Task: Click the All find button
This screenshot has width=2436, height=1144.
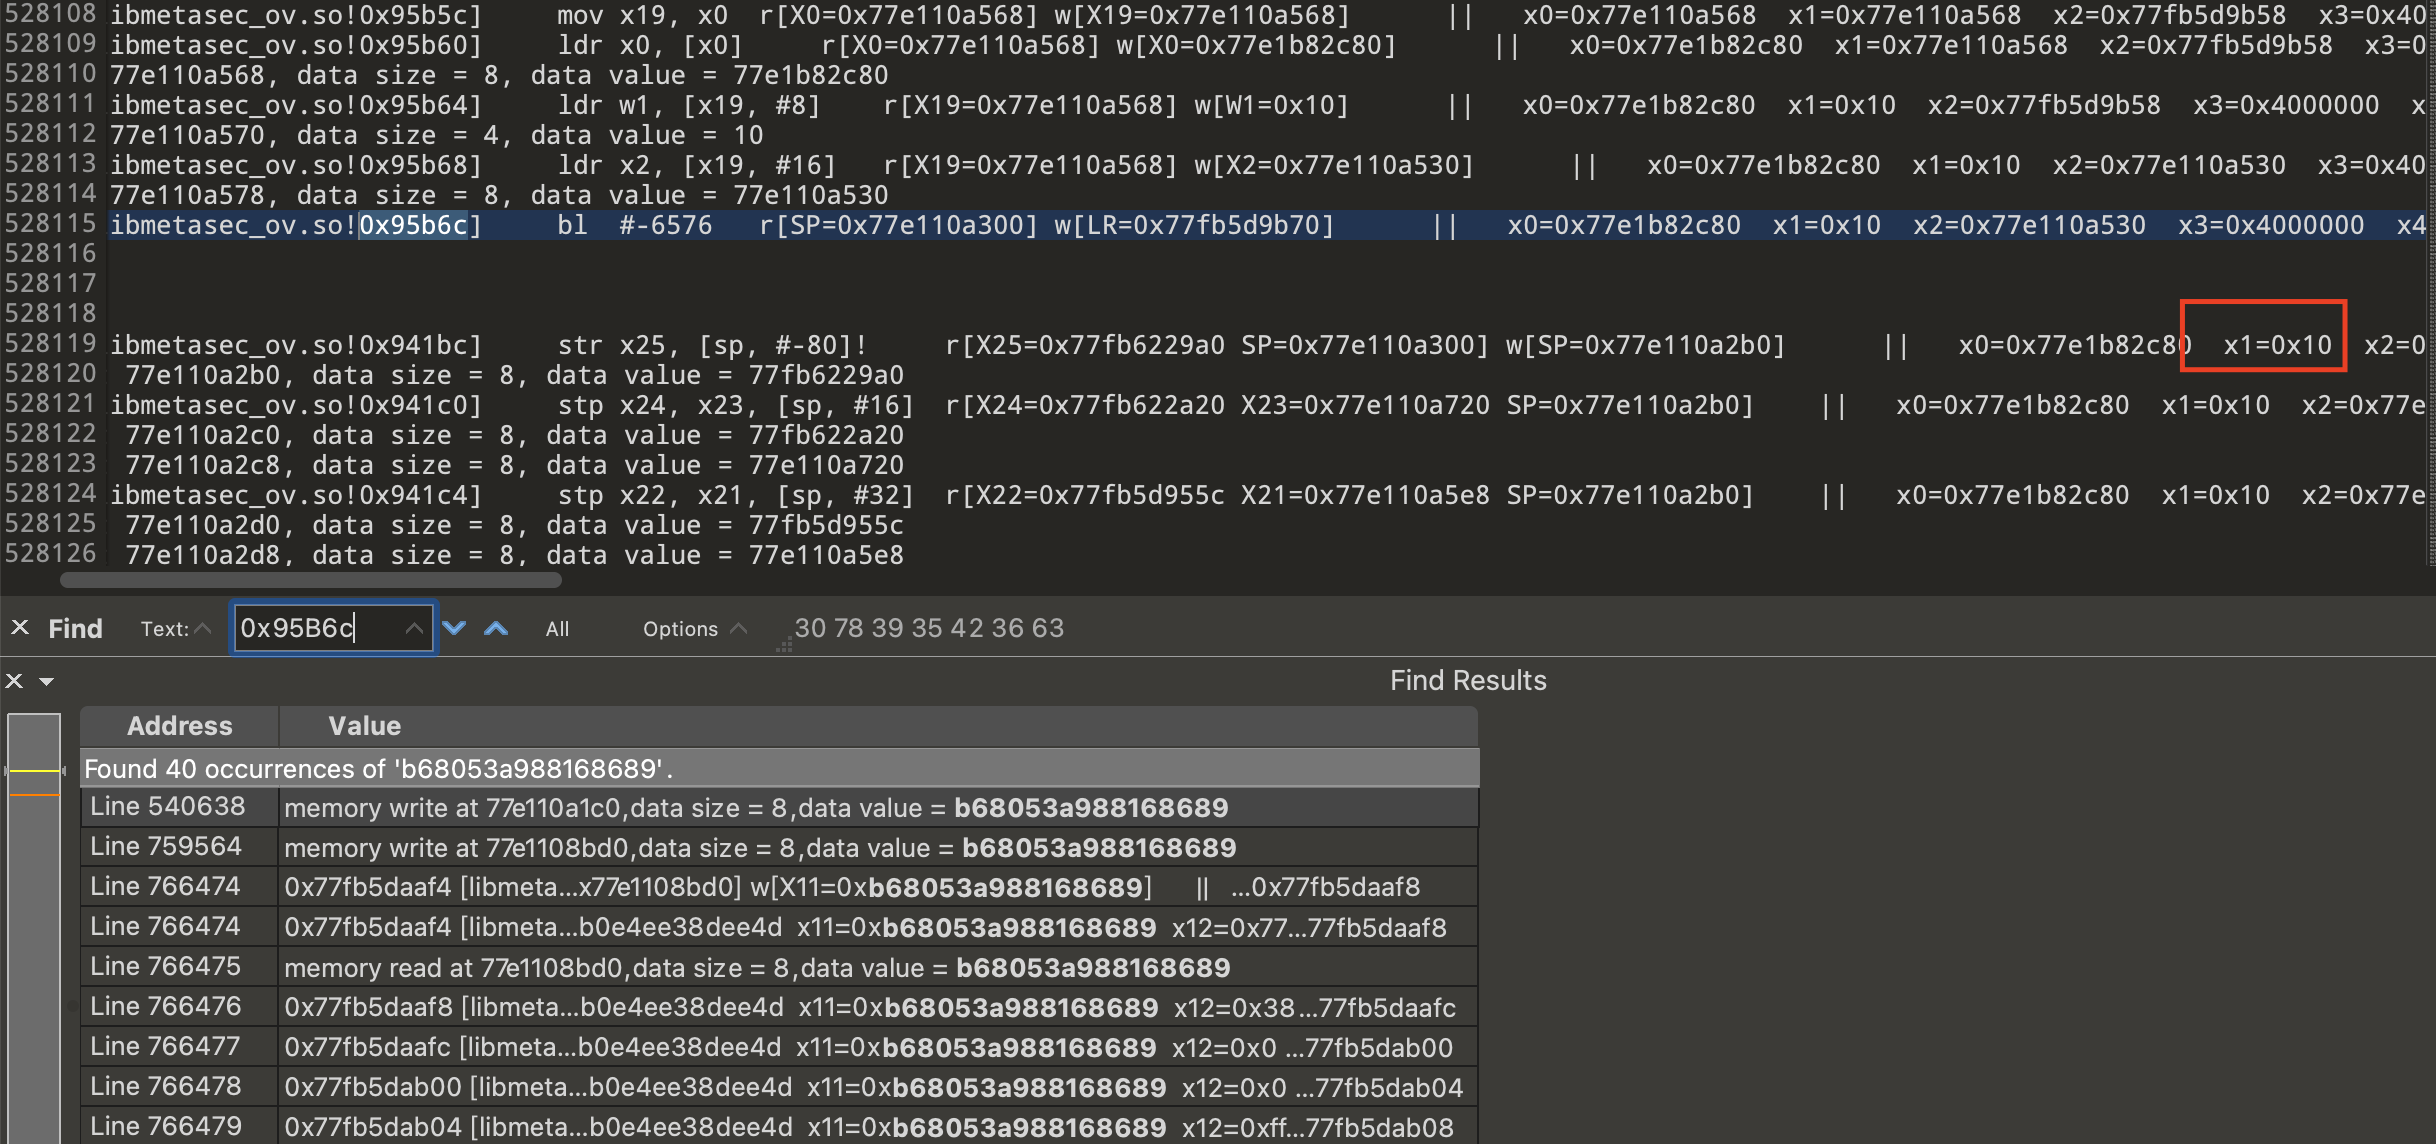Action: [x=557, y=629]
